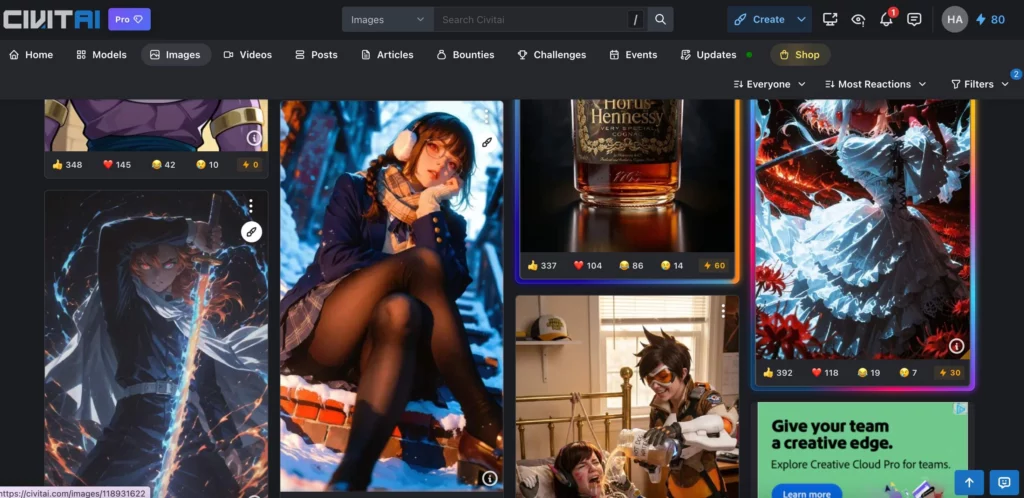Click the 80 Buzz balance

990,20
